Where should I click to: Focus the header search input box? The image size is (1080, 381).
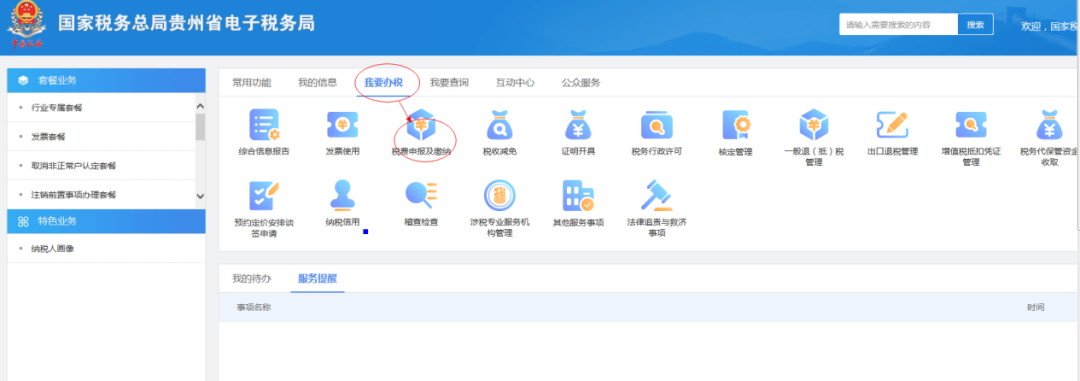click(898, 24)
